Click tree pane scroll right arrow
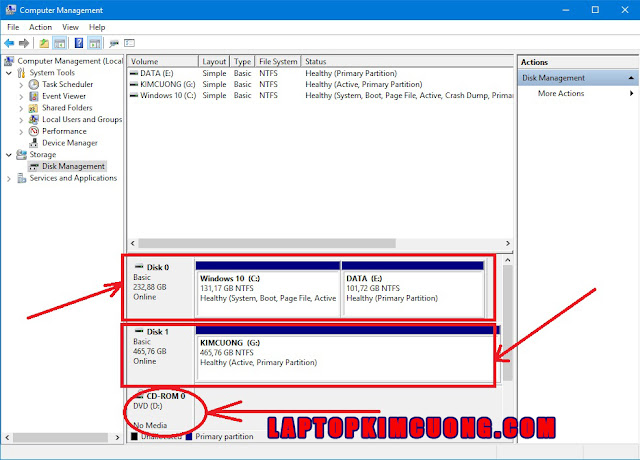640x460 pixels. point(118,438)
